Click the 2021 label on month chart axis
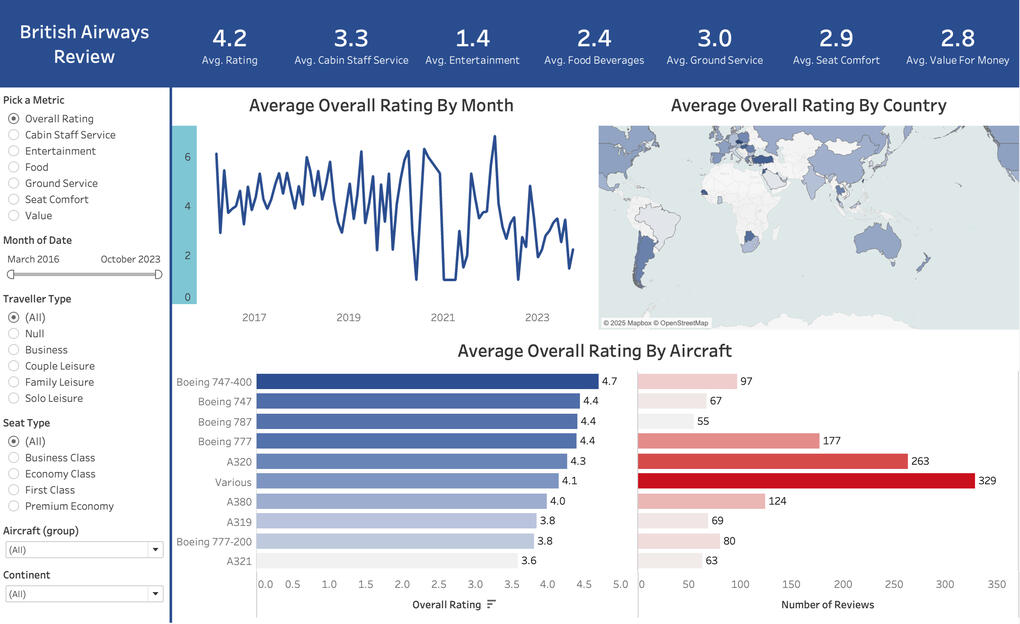The image size is (1020, 624). click(x=442, y=318)
